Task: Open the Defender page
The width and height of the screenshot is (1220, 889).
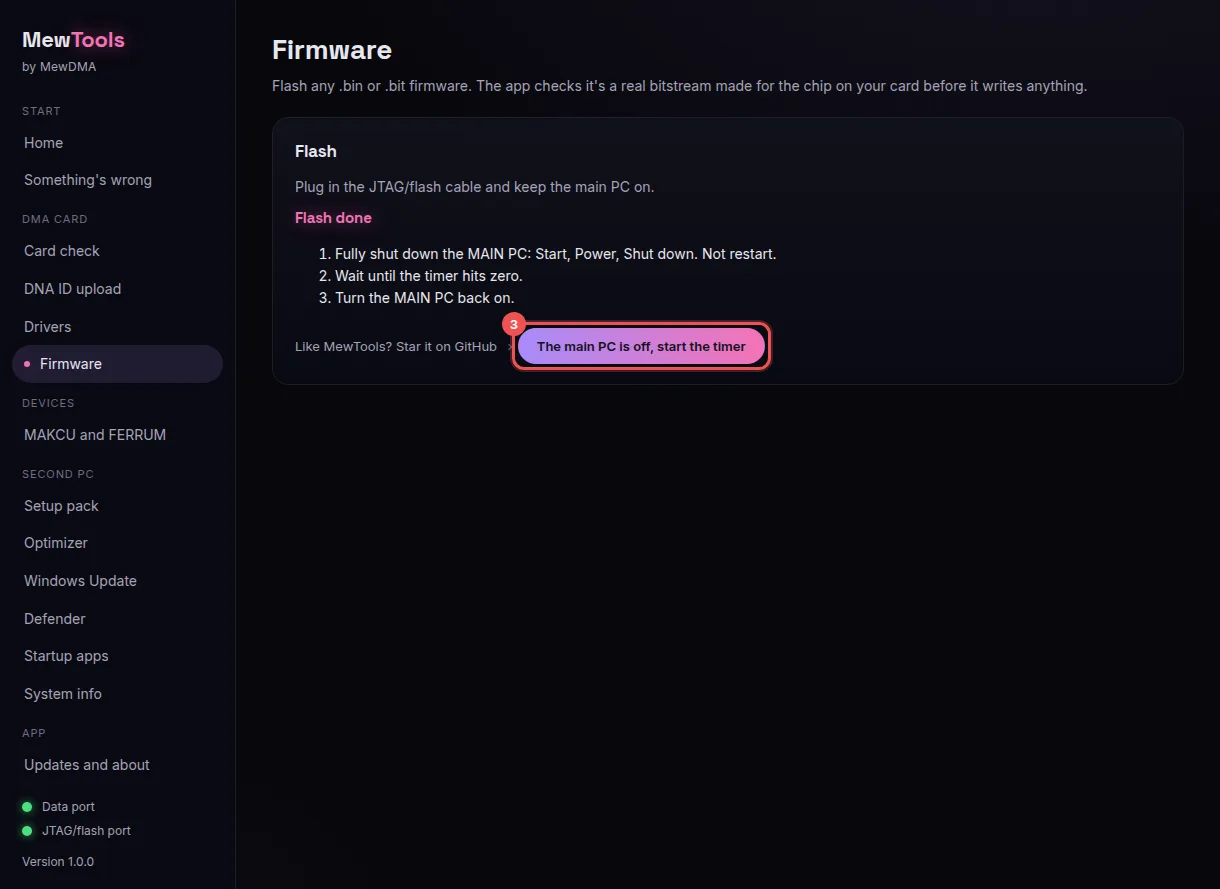Action: click(117, 619)
